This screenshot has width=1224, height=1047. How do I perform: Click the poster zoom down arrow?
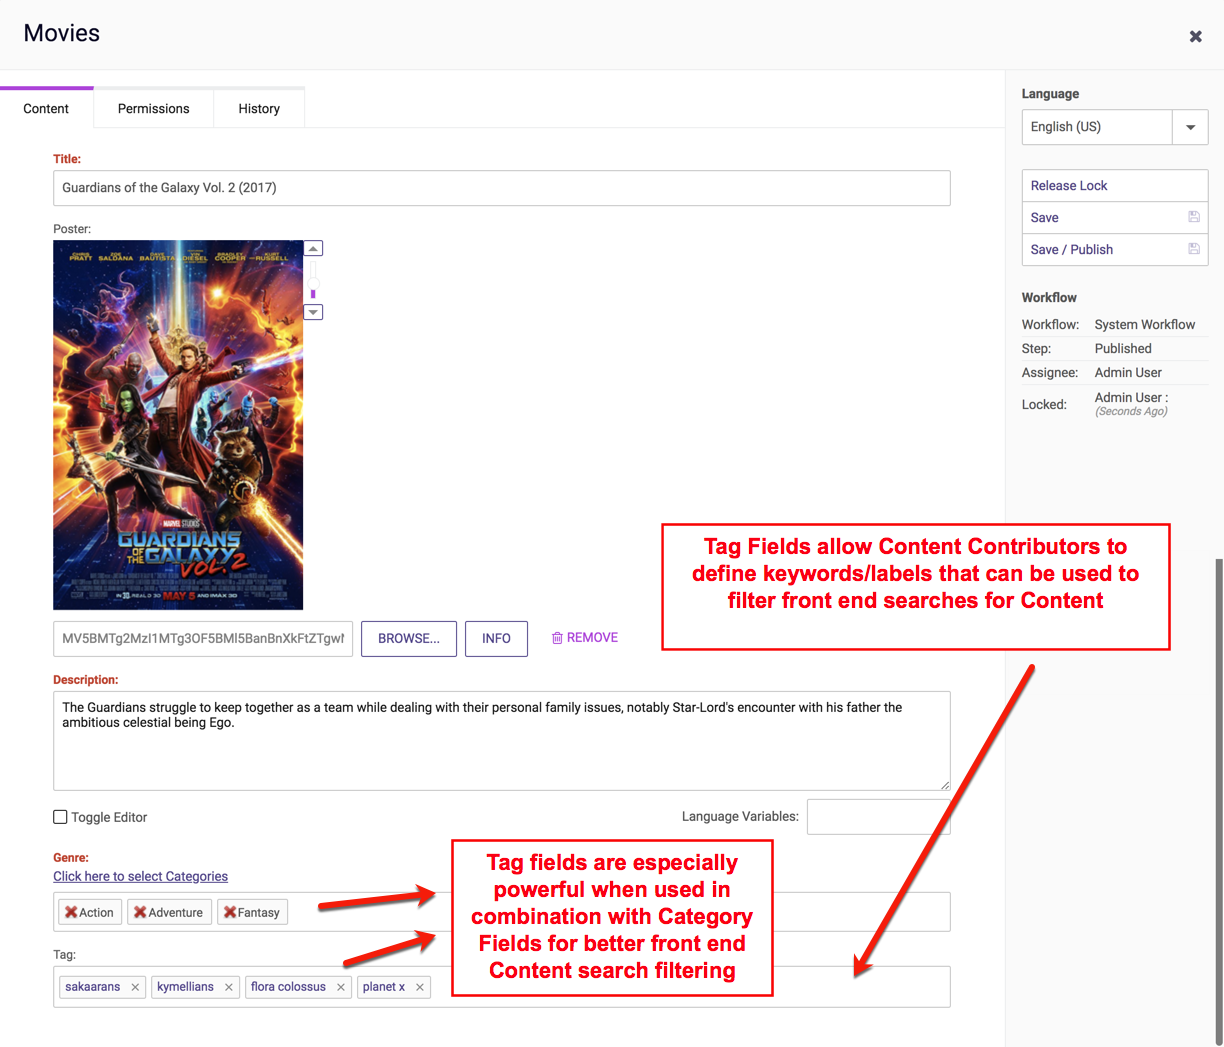point(313,312)
